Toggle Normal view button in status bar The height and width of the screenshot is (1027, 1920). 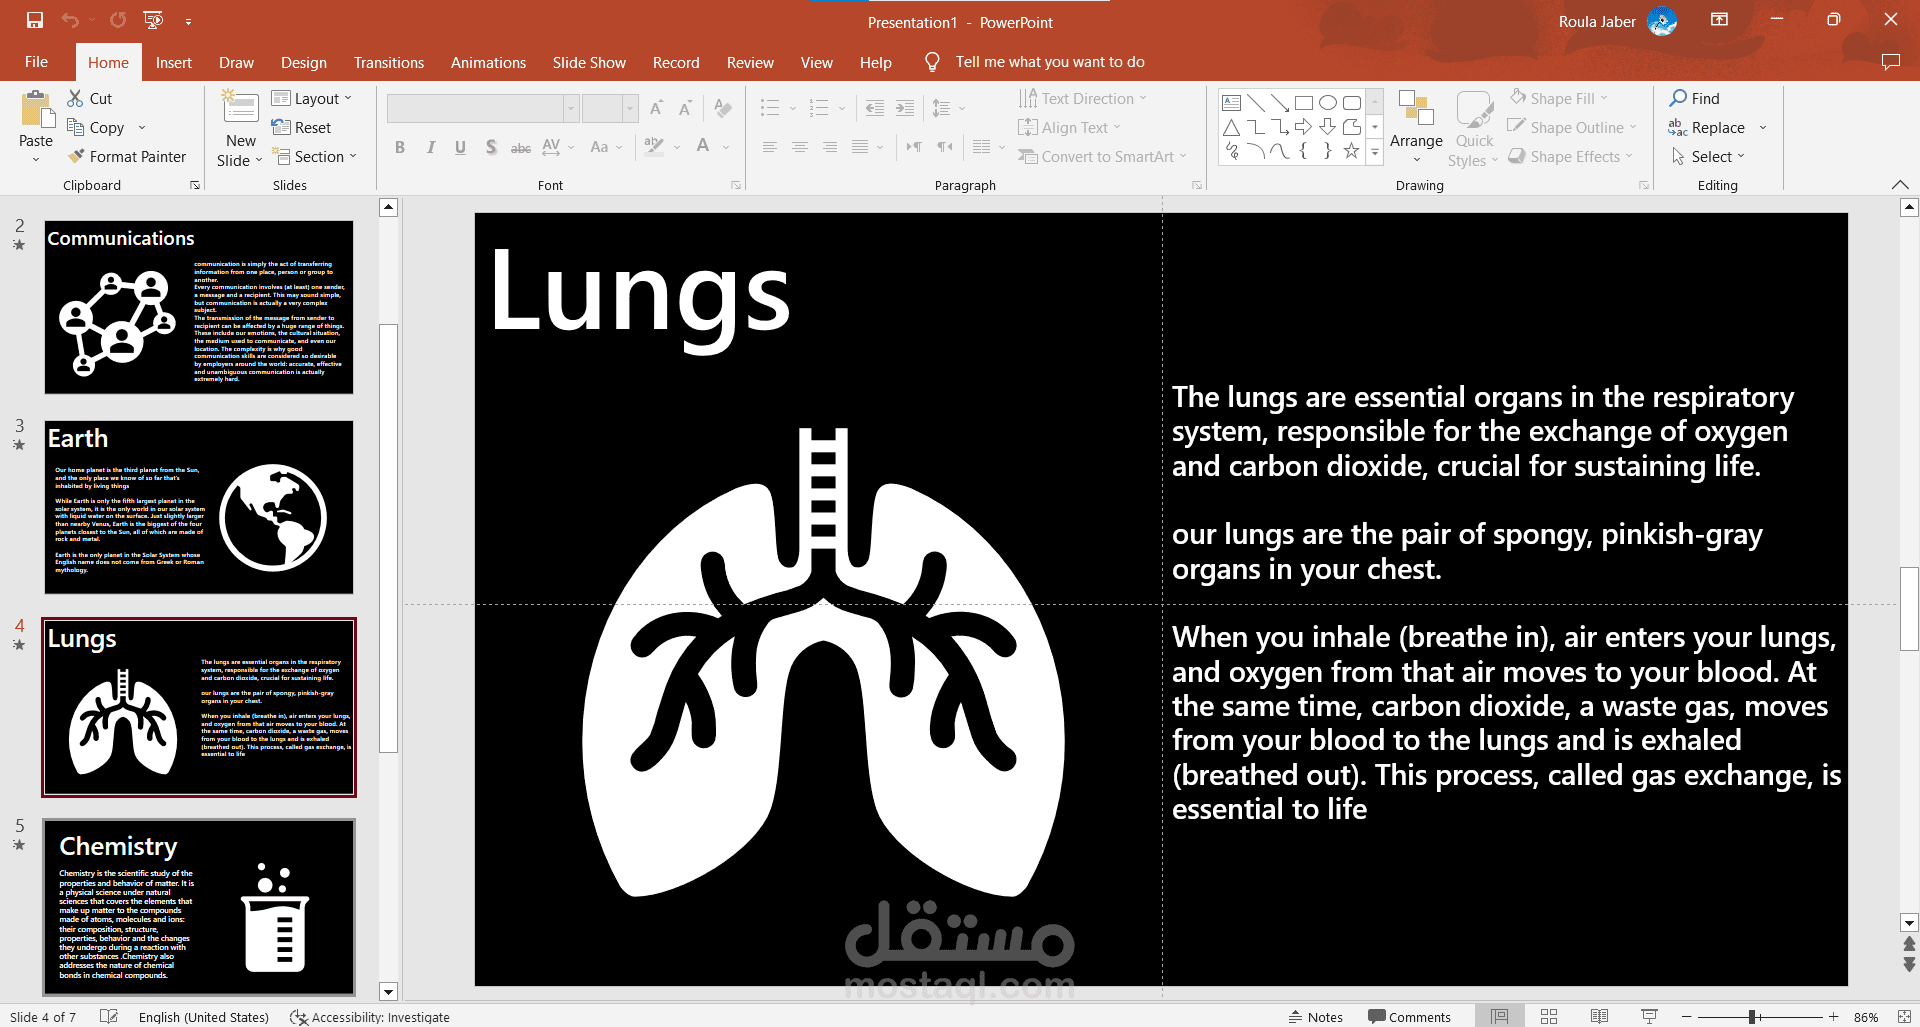coord(1499,1016)
